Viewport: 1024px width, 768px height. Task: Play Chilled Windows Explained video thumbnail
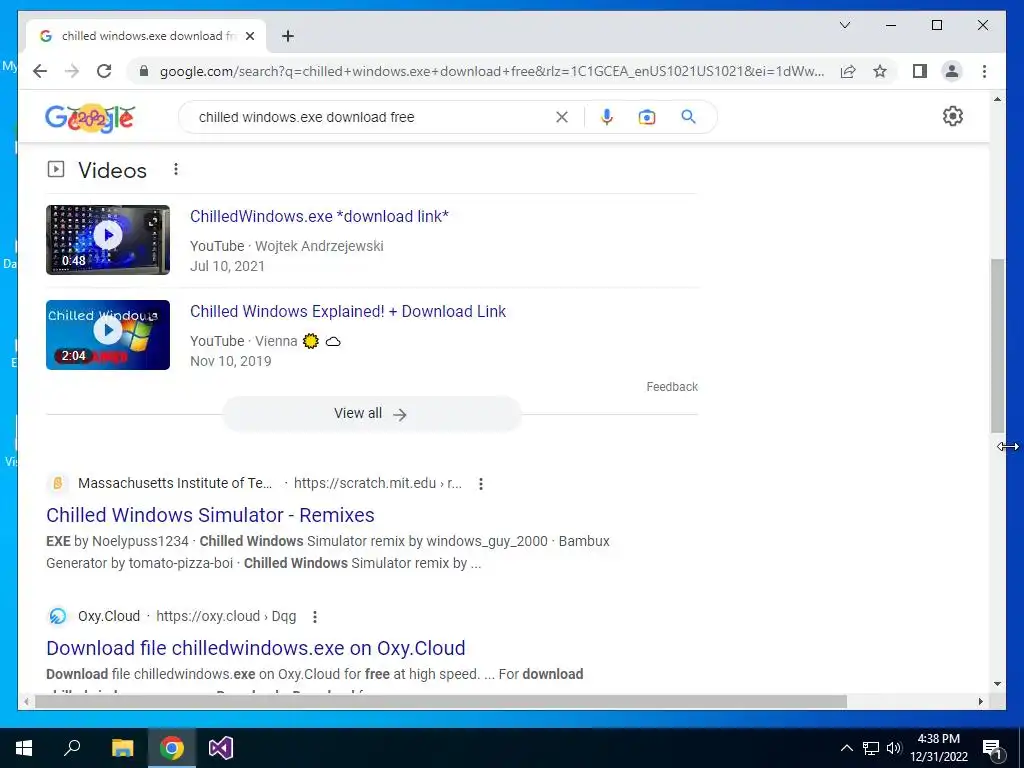(108, 335)
